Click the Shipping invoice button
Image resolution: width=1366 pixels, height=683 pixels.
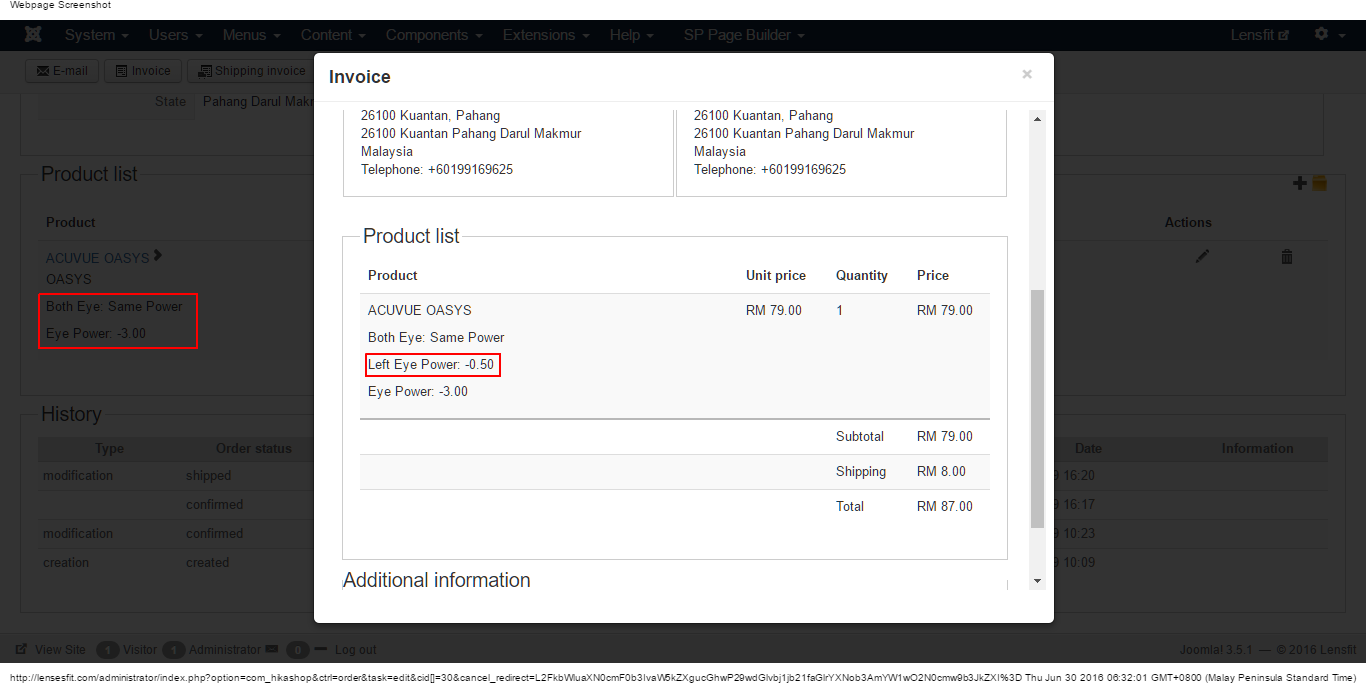(x=251, y=71)
